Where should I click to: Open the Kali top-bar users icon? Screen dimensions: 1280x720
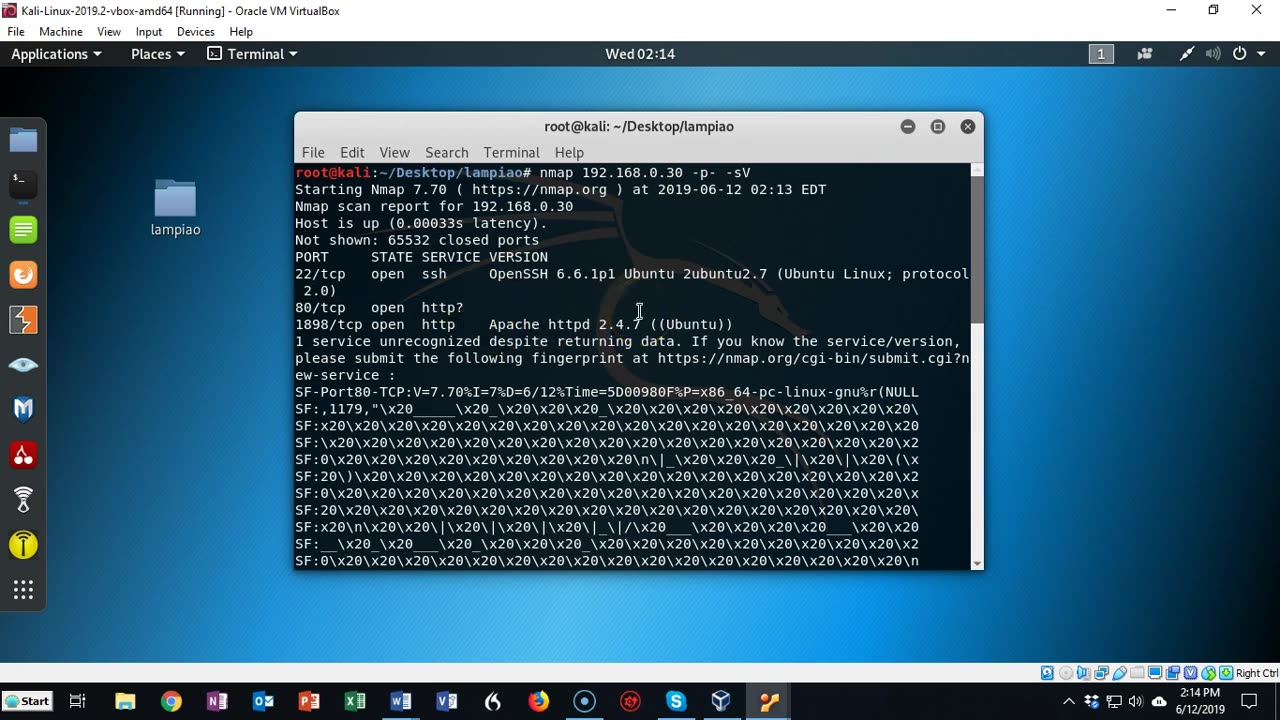[1145, 54]
